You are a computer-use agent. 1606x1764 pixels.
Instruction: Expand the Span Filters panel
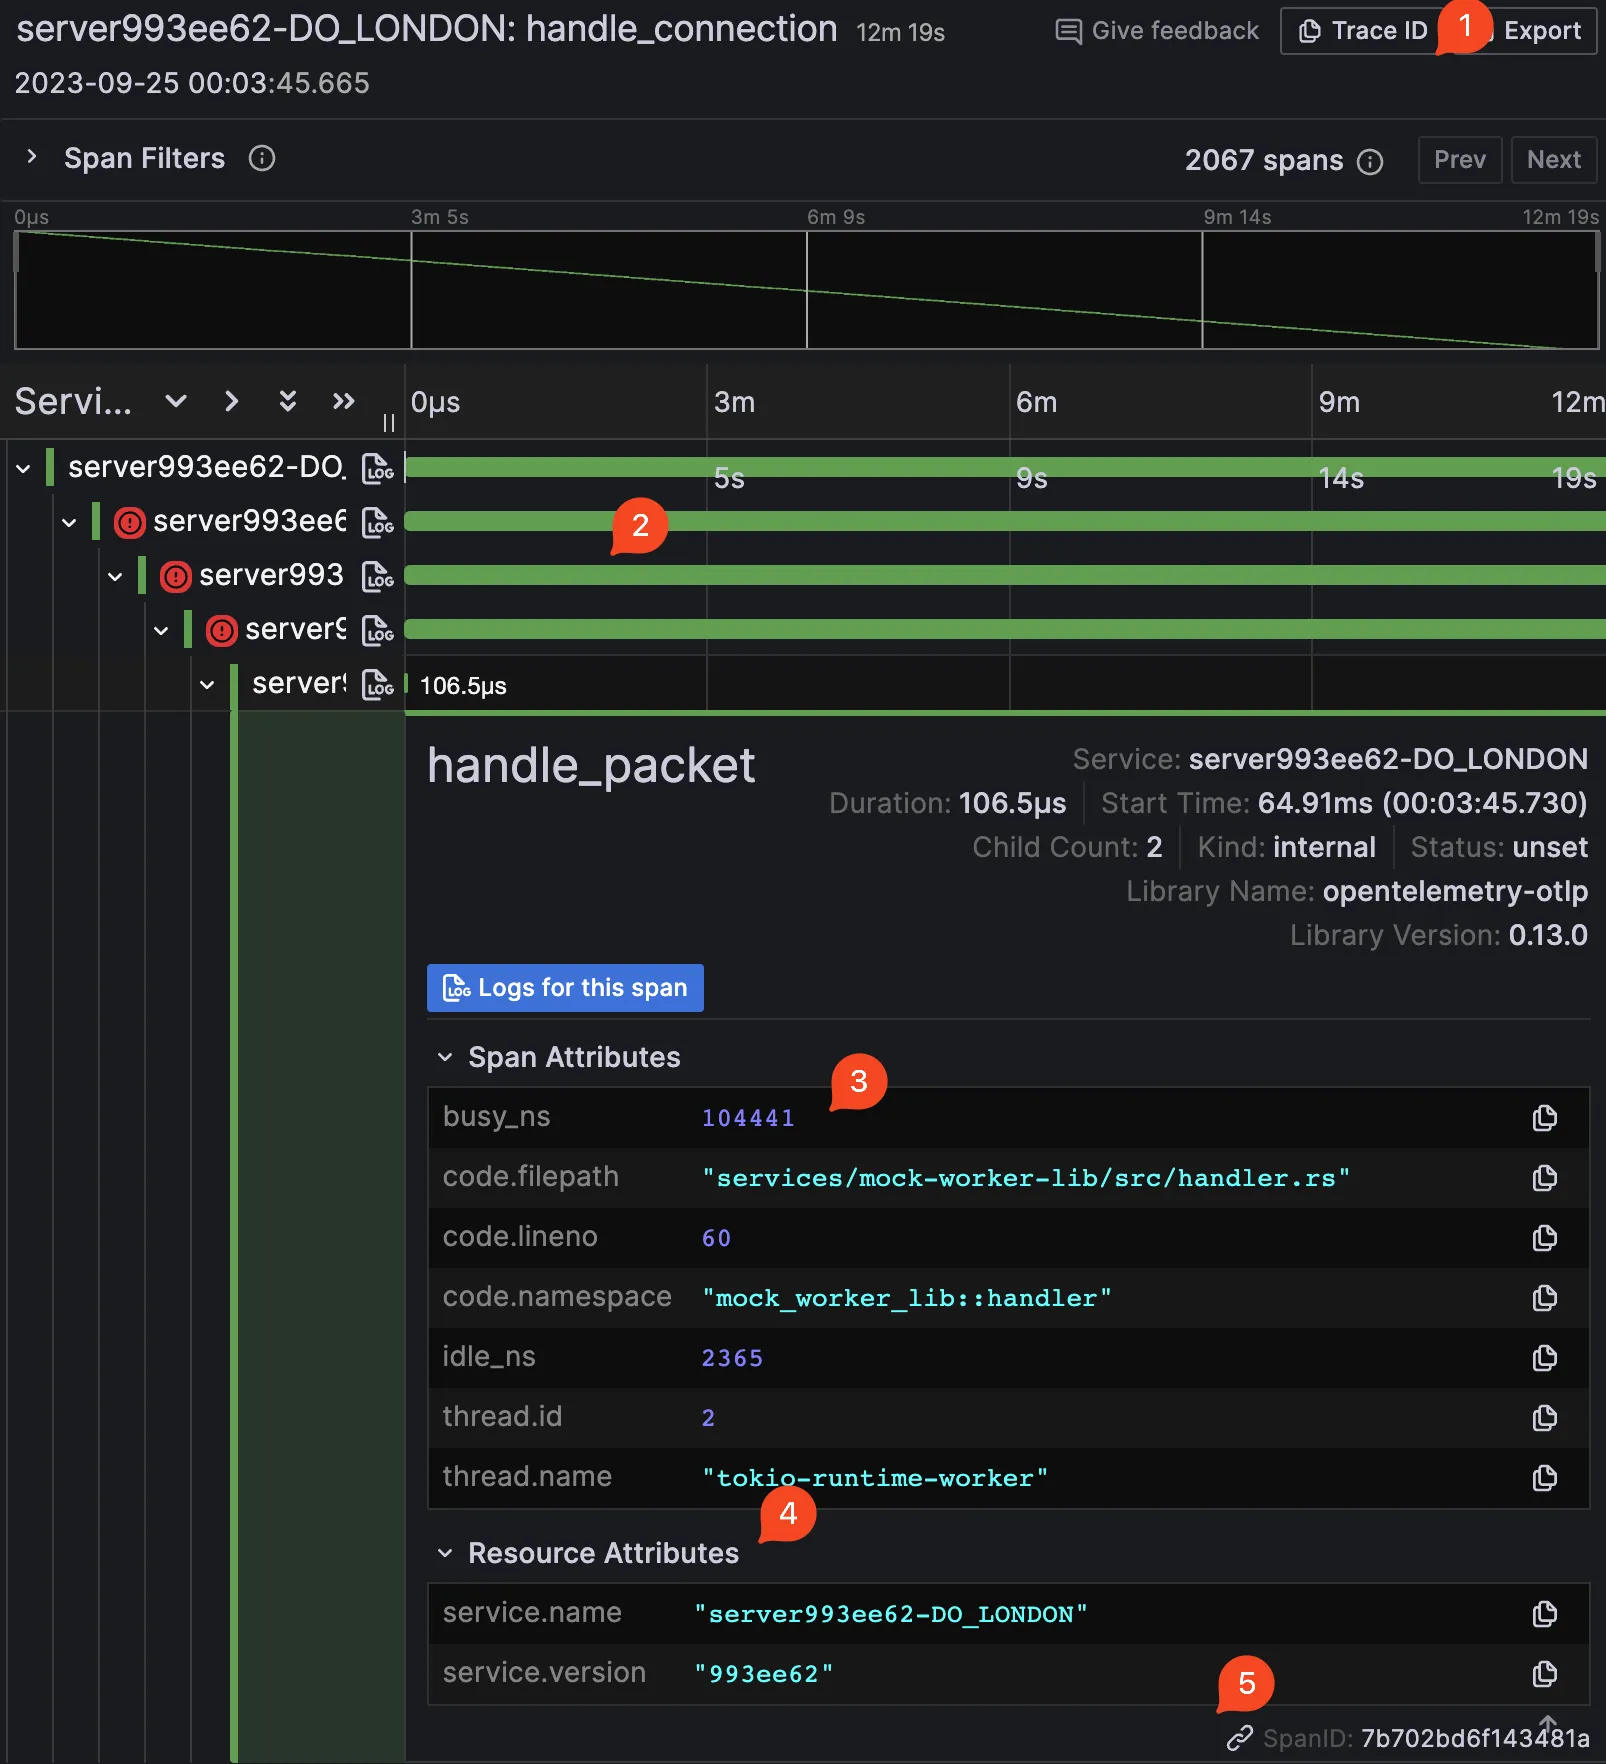click(x=31, y=157)
